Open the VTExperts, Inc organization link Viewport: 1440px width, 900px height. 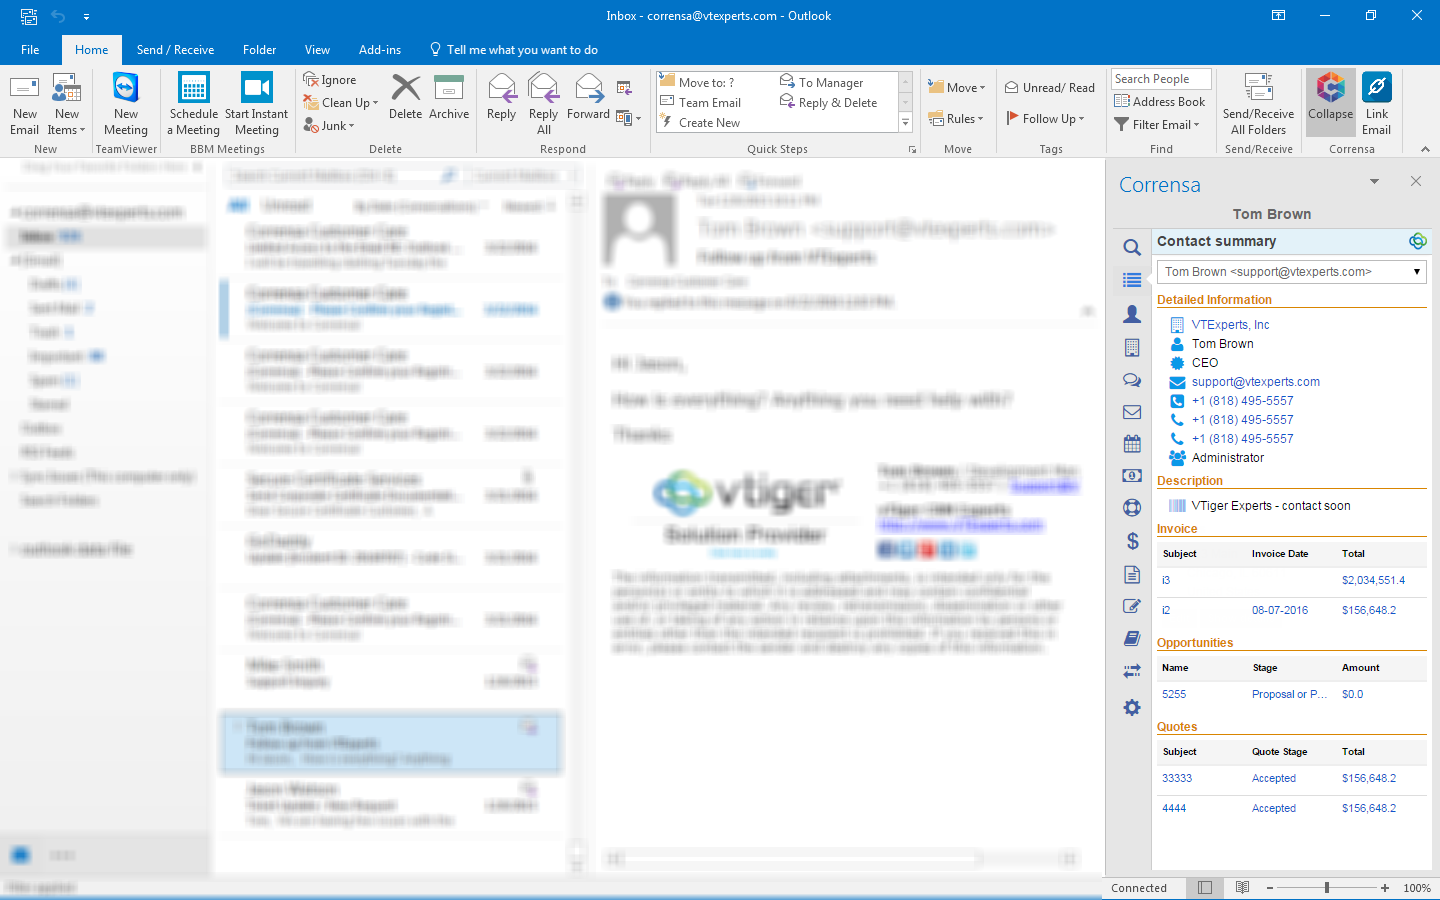[x=1230, y=325]
